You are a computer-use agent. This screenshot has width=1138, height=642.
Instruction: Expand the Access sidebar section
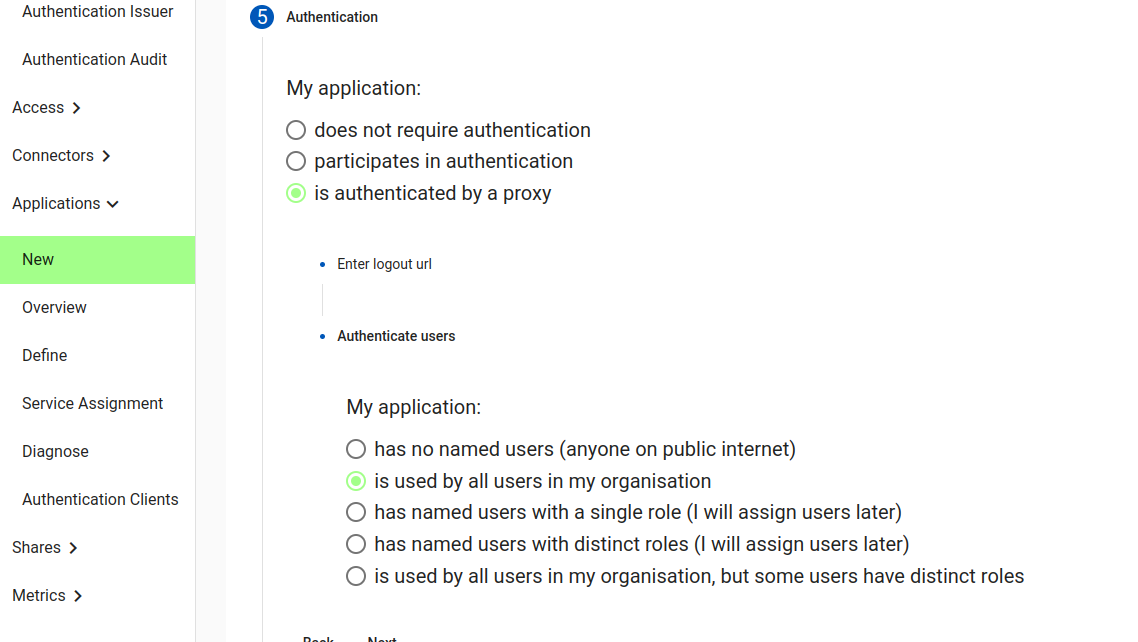point(46,107)
